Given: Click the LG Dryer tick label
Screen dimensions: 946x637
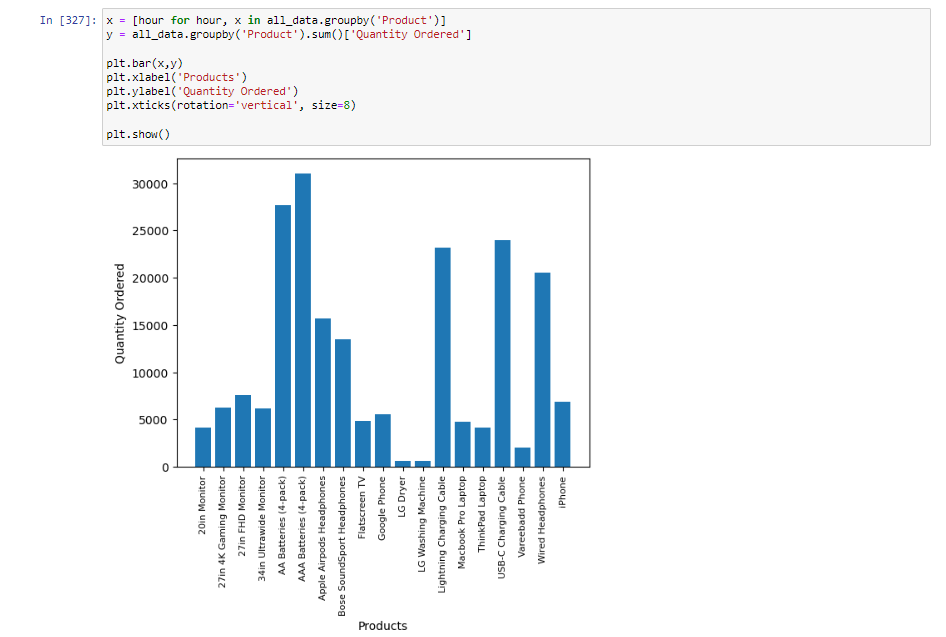Looking at the screenshot, I should click(402, 496).
